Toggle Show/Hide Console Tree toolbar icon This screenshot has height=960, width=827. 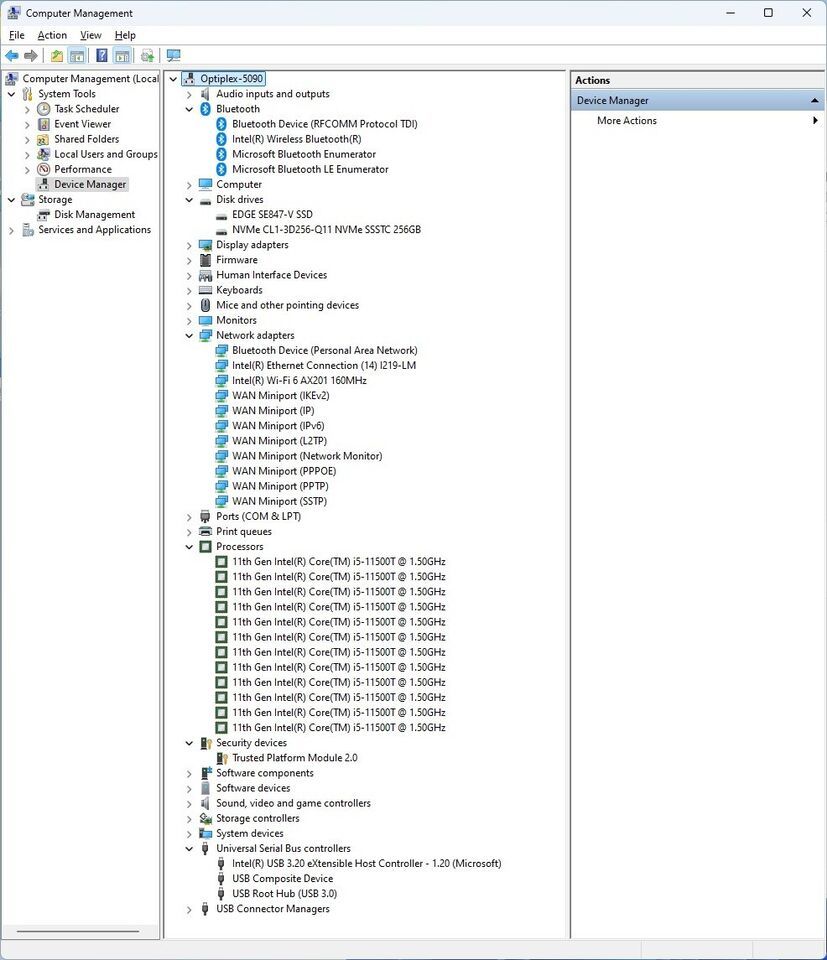tap(77, 56)
